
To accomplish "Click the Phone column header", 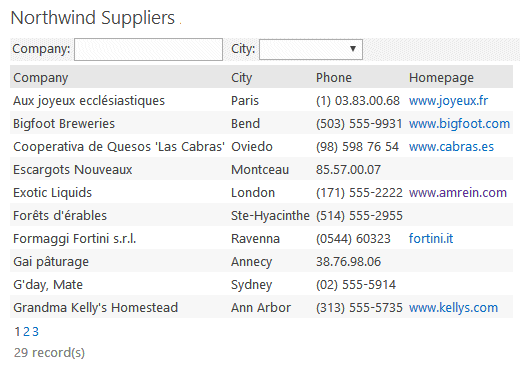I will [x=334, y=78].
